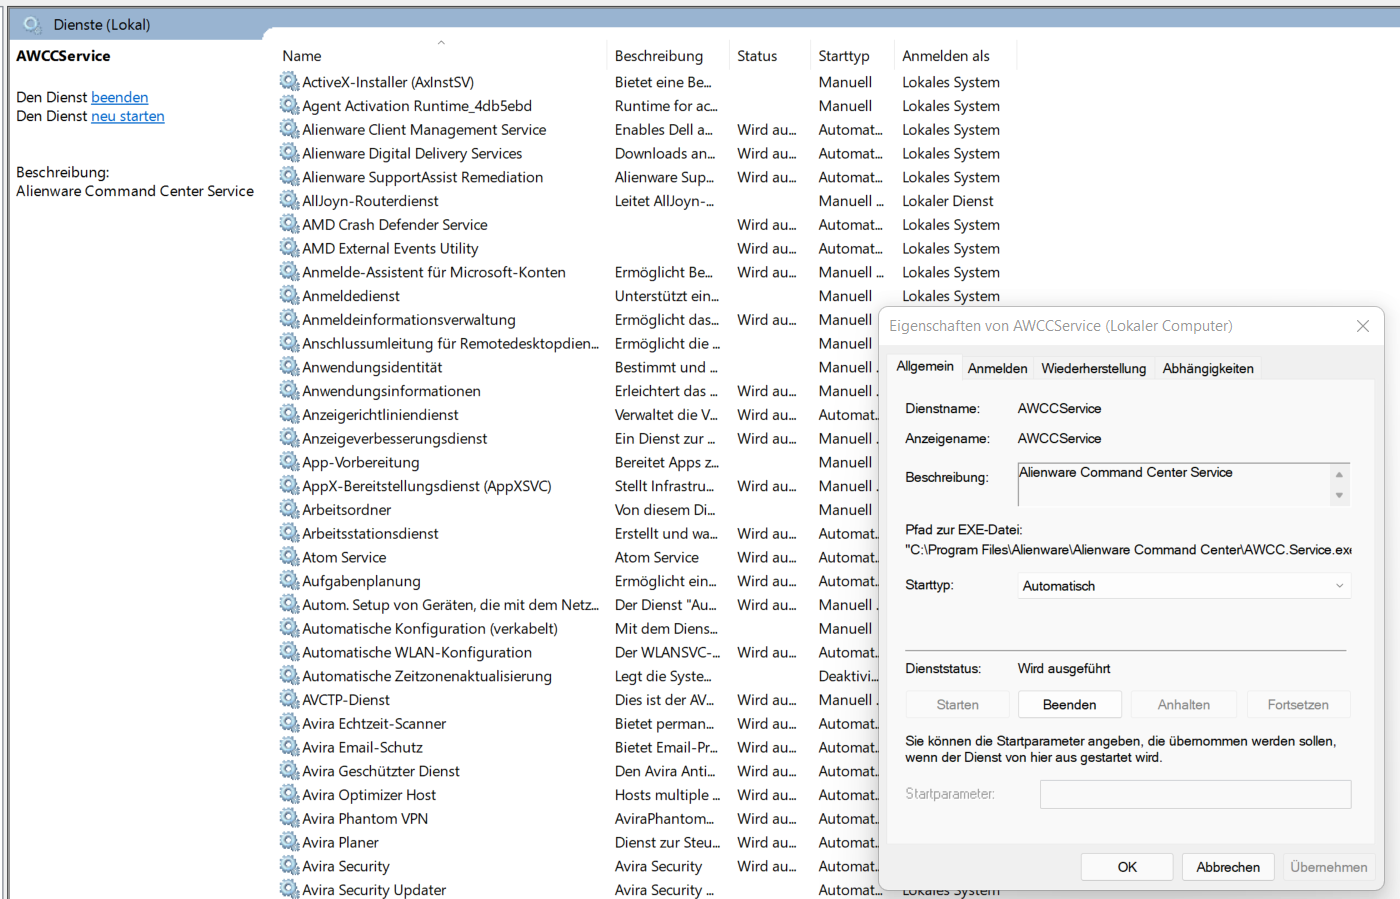Screen dimensions: 1400x899
Task: Click the Avira Email-Schutz gear icon
Action: point(289,747)
